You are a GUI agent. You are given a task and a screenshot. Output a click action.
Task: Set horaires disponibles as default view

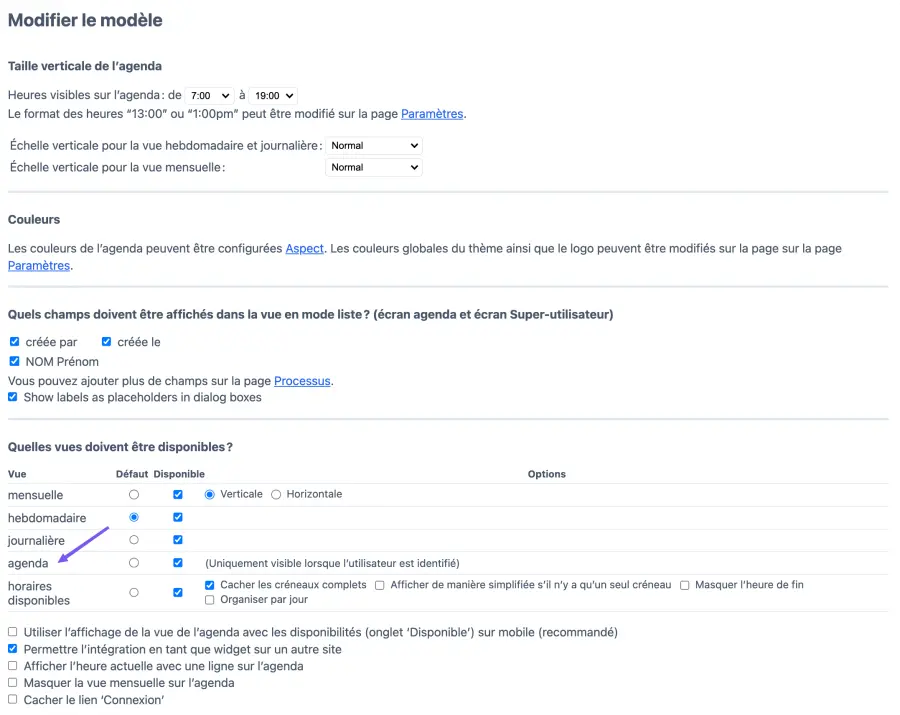pyautogui.click(x=134, y=592)
